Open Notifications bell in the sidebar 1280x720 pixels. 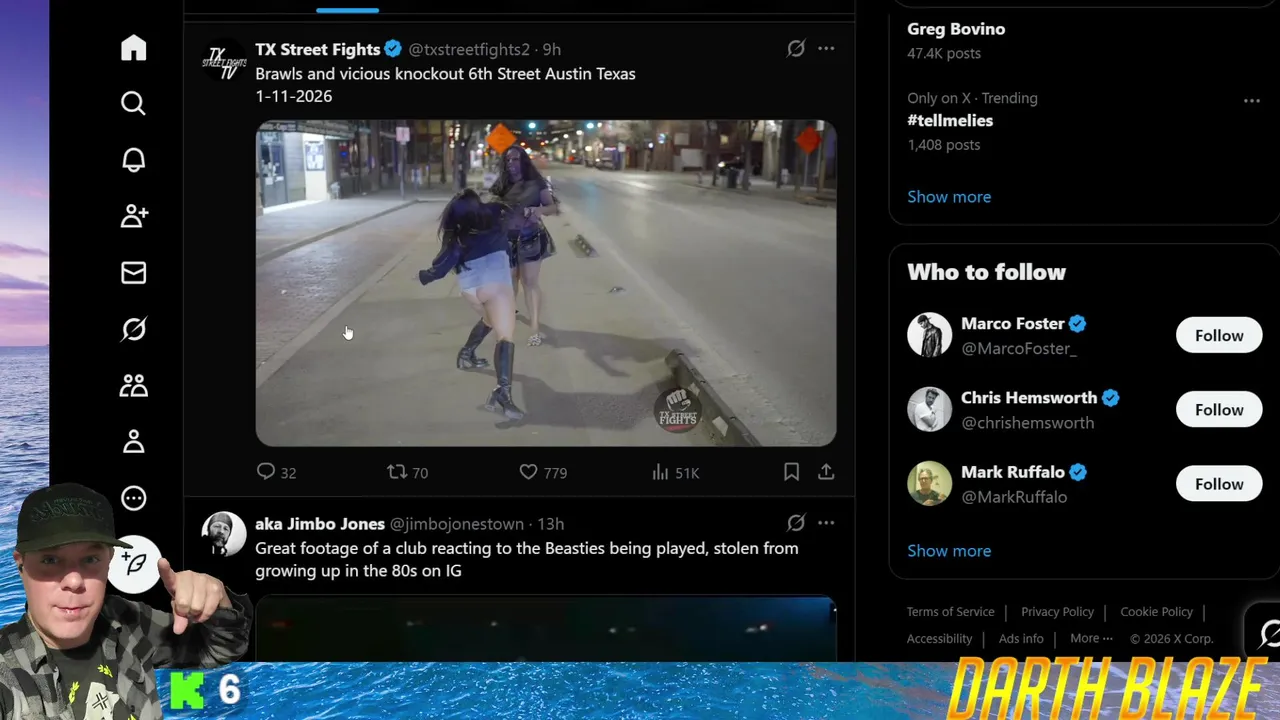pos(133,160)
